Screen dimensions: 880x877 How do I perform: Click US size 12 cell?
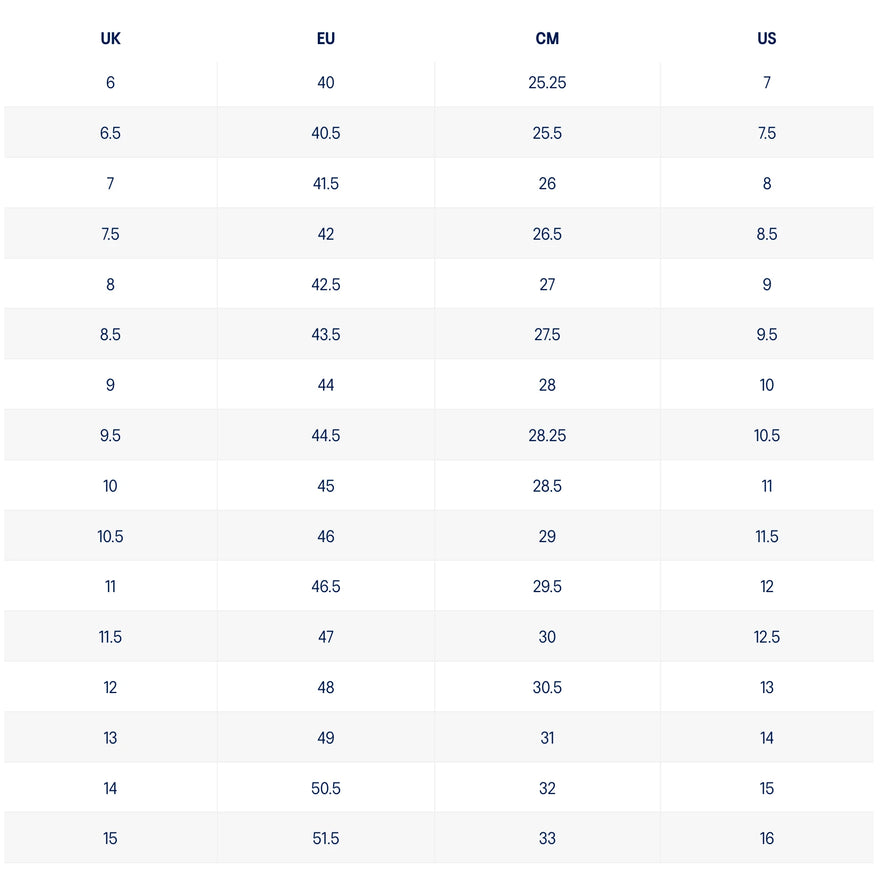point(767,587)
